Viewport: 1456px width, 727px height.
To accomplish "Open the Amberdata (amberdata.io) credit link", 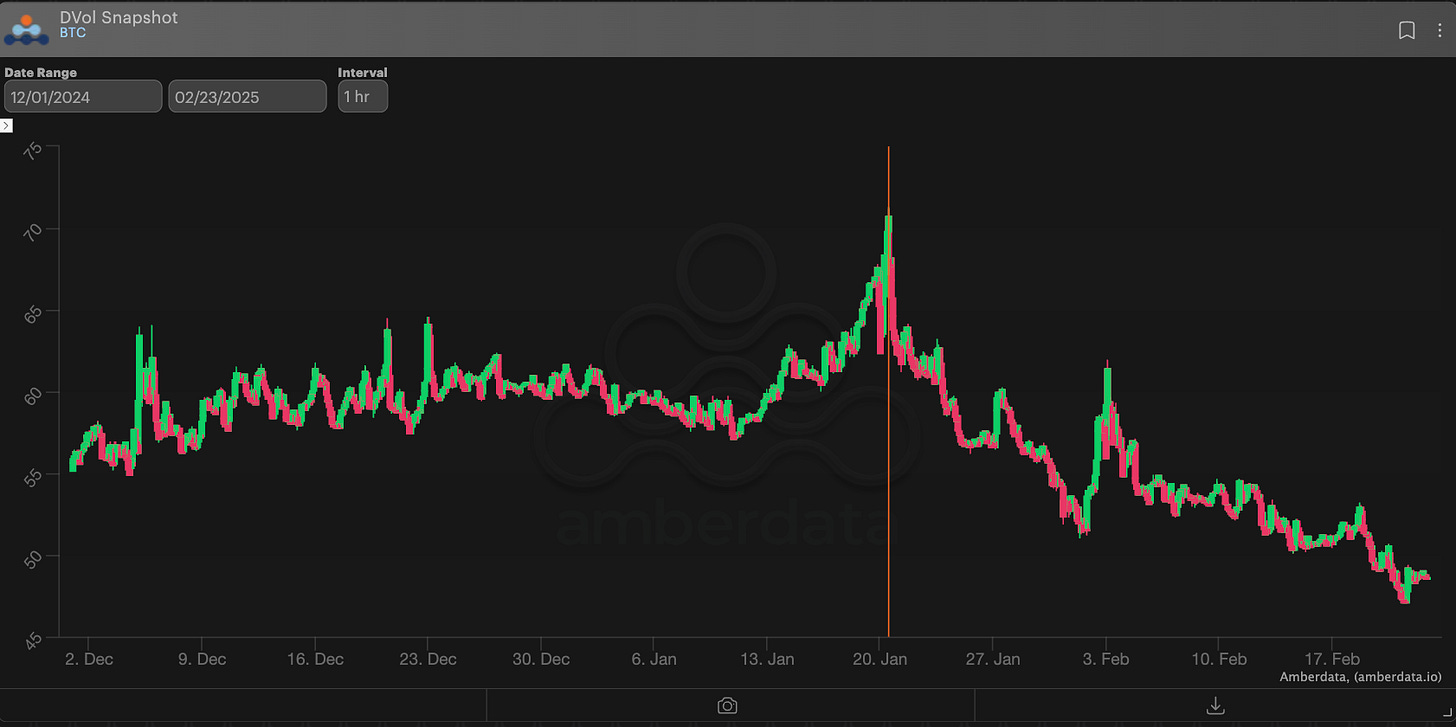I will [1361, 677].
